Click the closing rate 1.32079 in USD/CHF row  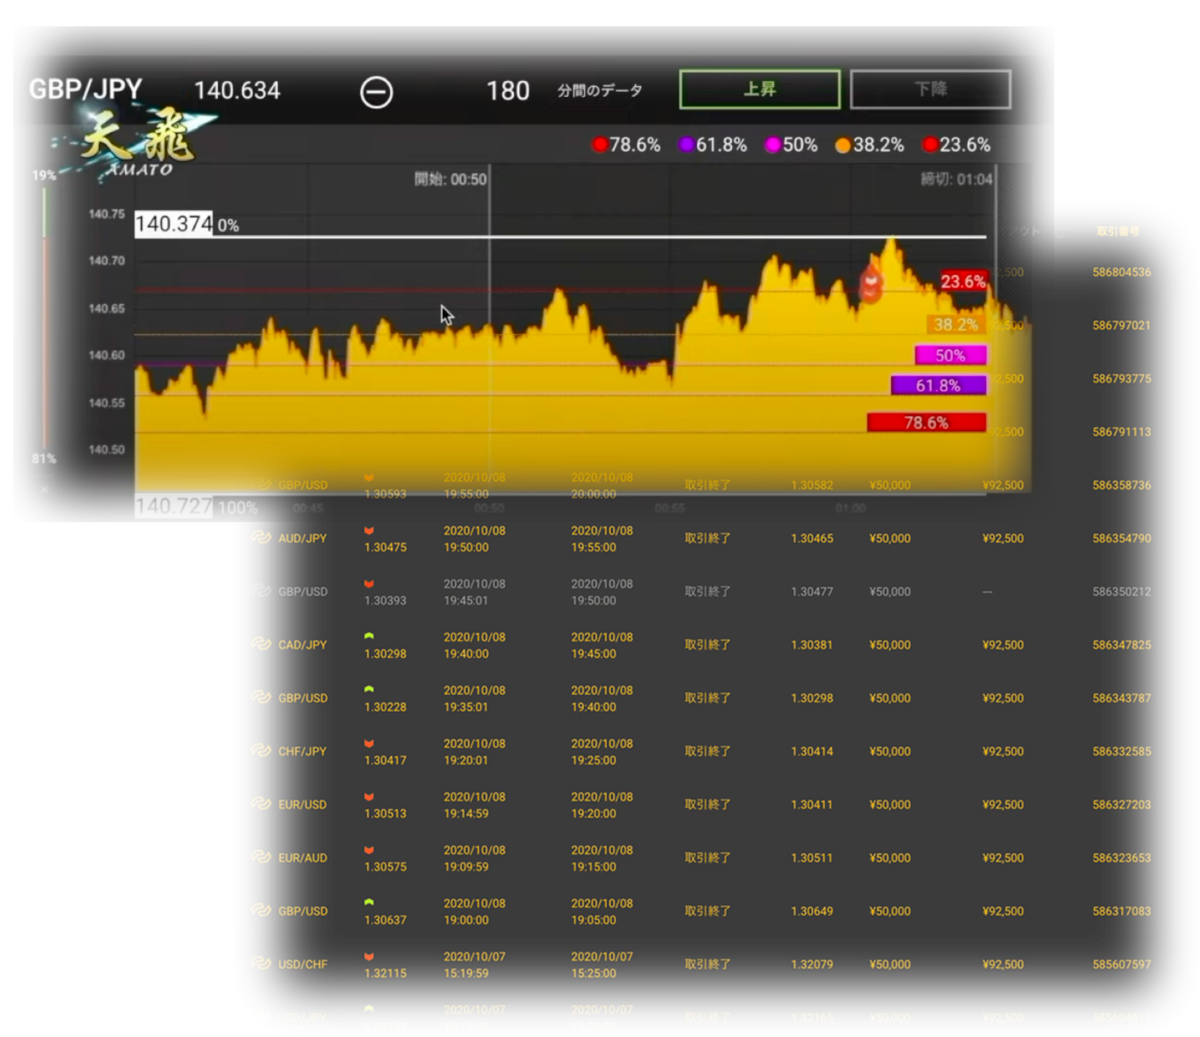click(x=811, y=964)
